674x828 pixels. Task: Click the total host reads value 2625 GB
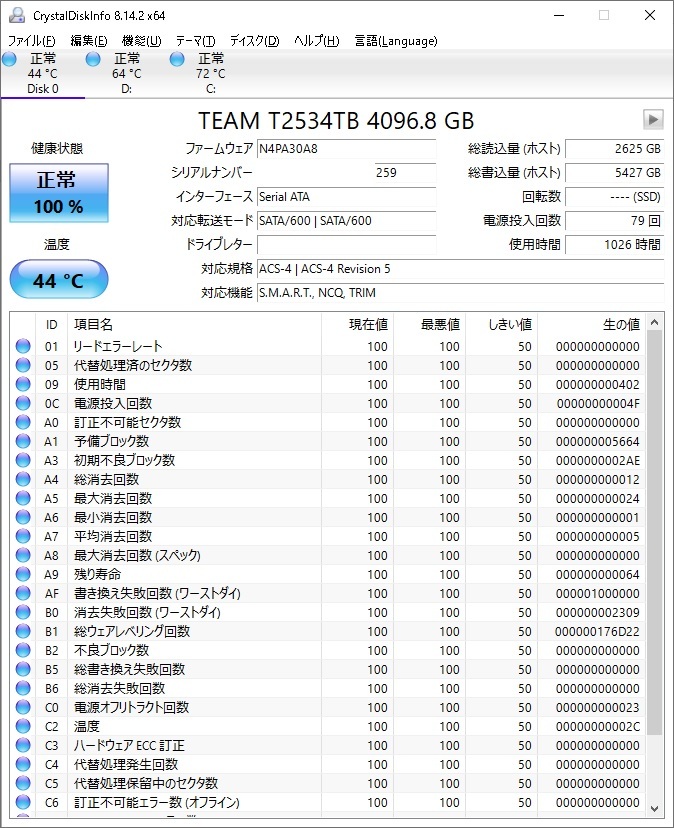tap(614, 149)
